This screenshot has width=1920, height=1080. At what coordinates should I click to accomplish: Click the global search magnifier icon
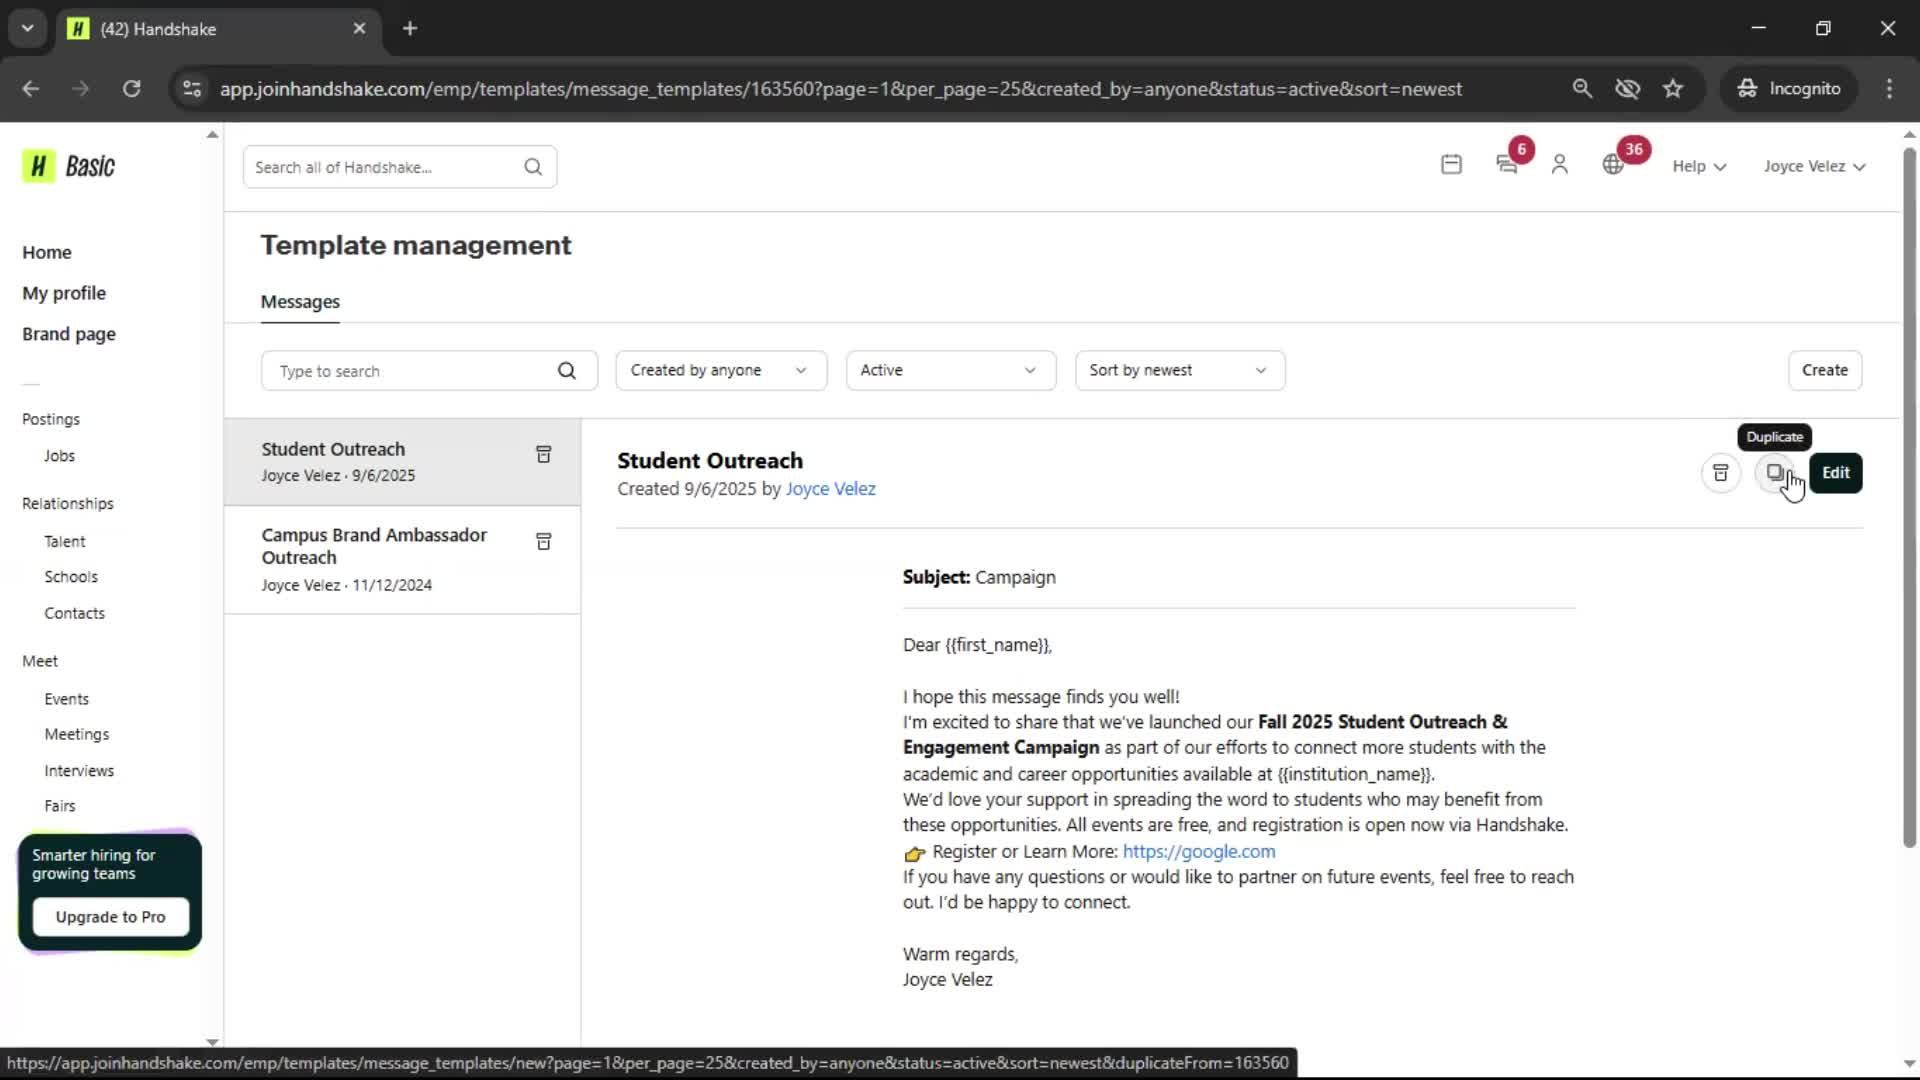[533, 167]
